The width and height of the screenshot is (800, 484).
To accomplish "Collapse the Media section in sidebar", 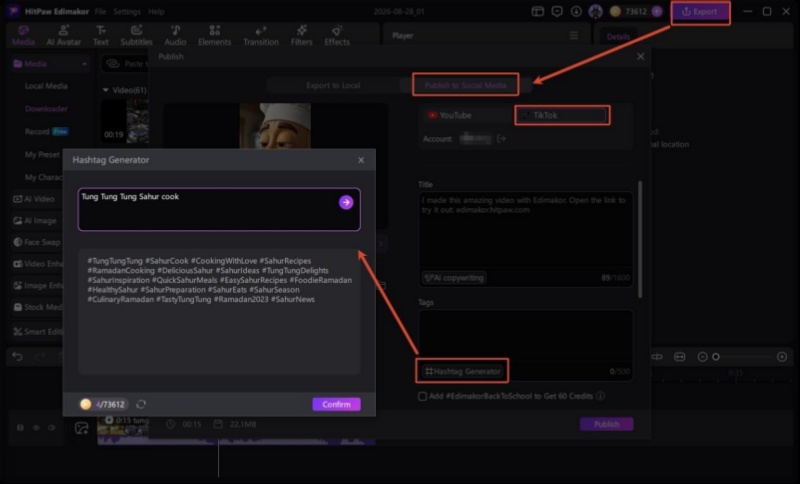I will pos(84,64).
